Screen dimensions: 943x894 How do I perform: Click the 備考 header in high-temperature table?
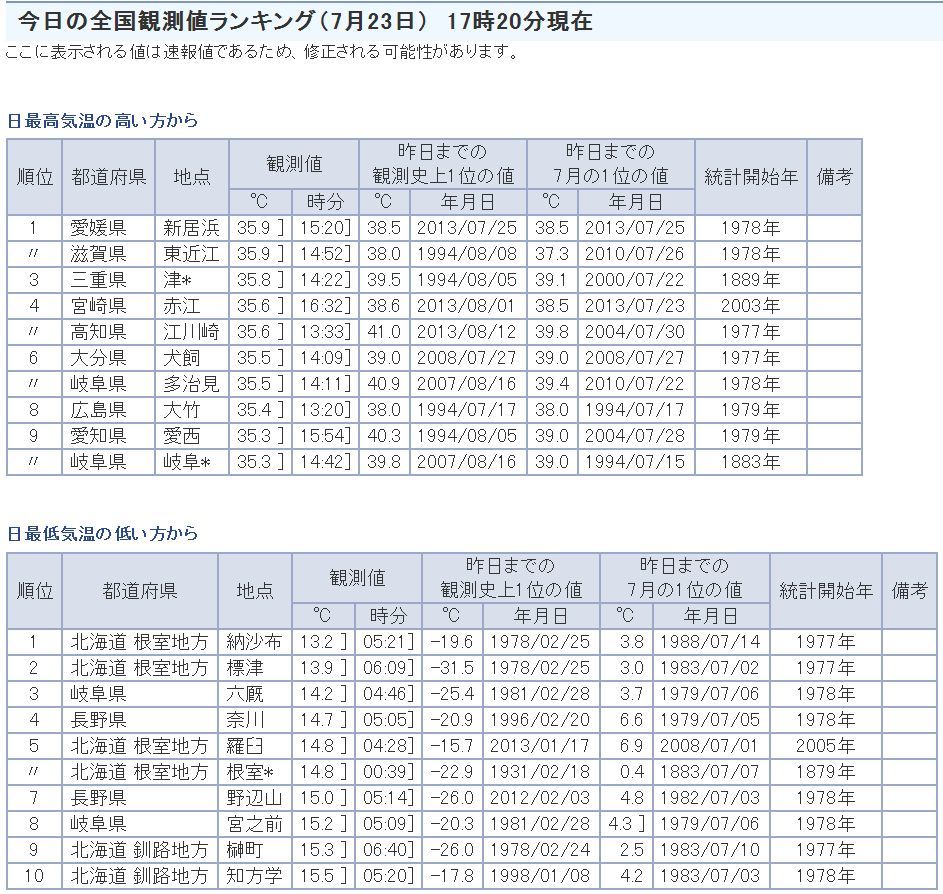pos(834,177)
